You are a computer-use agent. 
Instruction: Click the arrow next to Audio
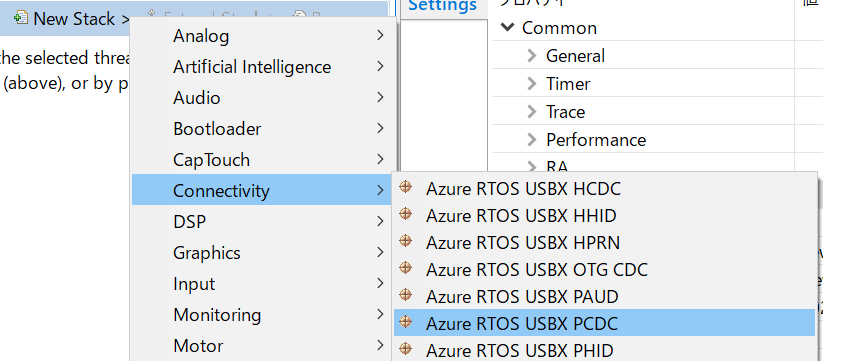381,97
